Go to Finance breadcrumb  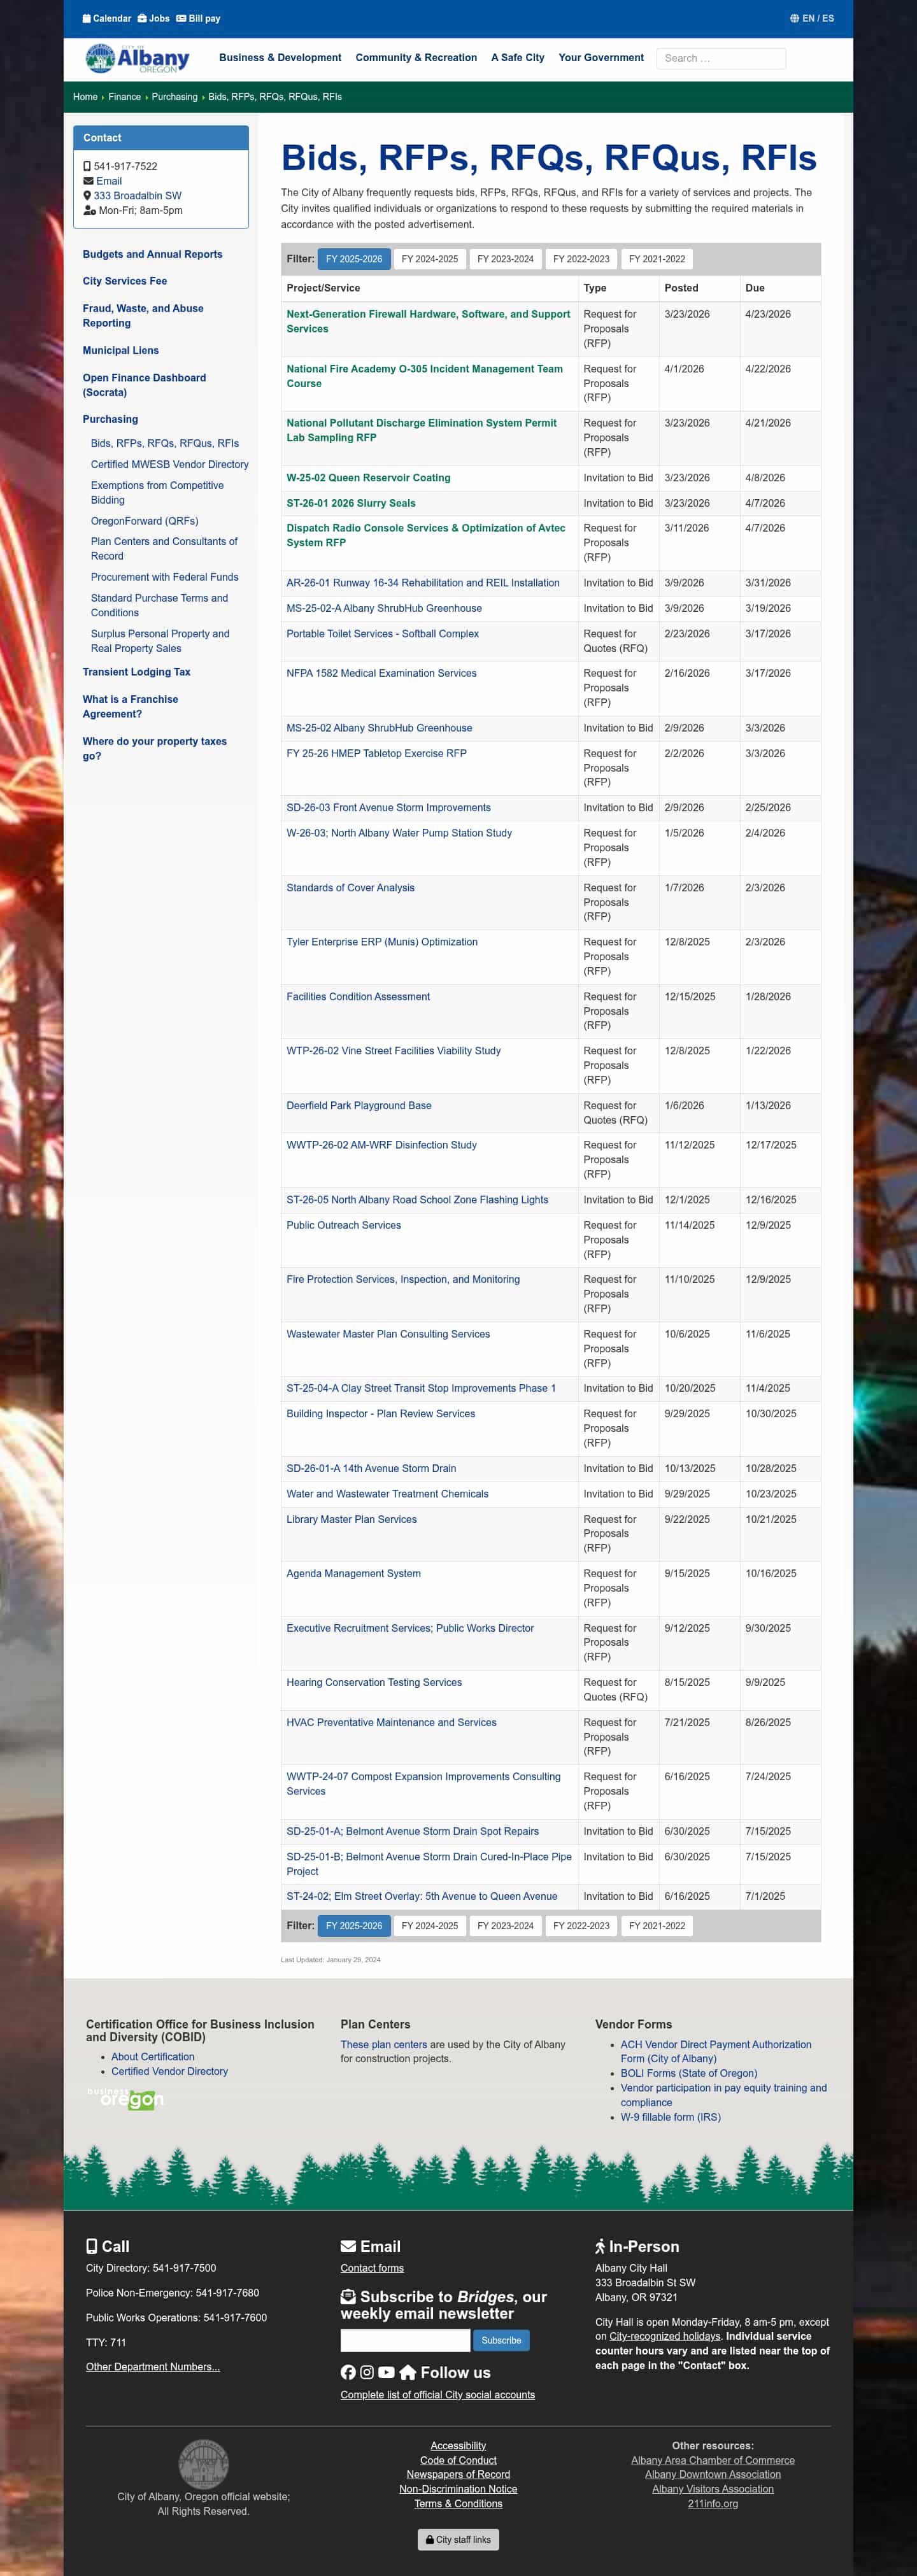tap(125, 97)
